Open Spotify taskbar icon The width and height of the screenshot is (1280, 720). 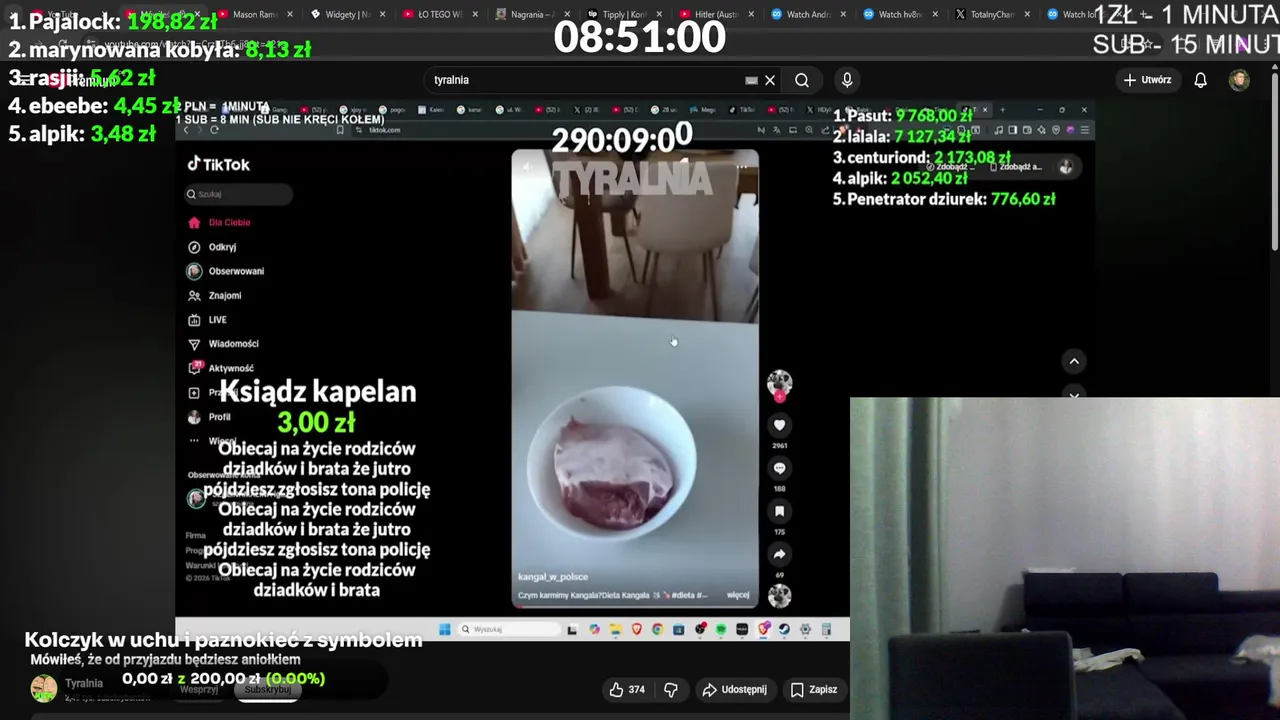click(x=720, y=629)
